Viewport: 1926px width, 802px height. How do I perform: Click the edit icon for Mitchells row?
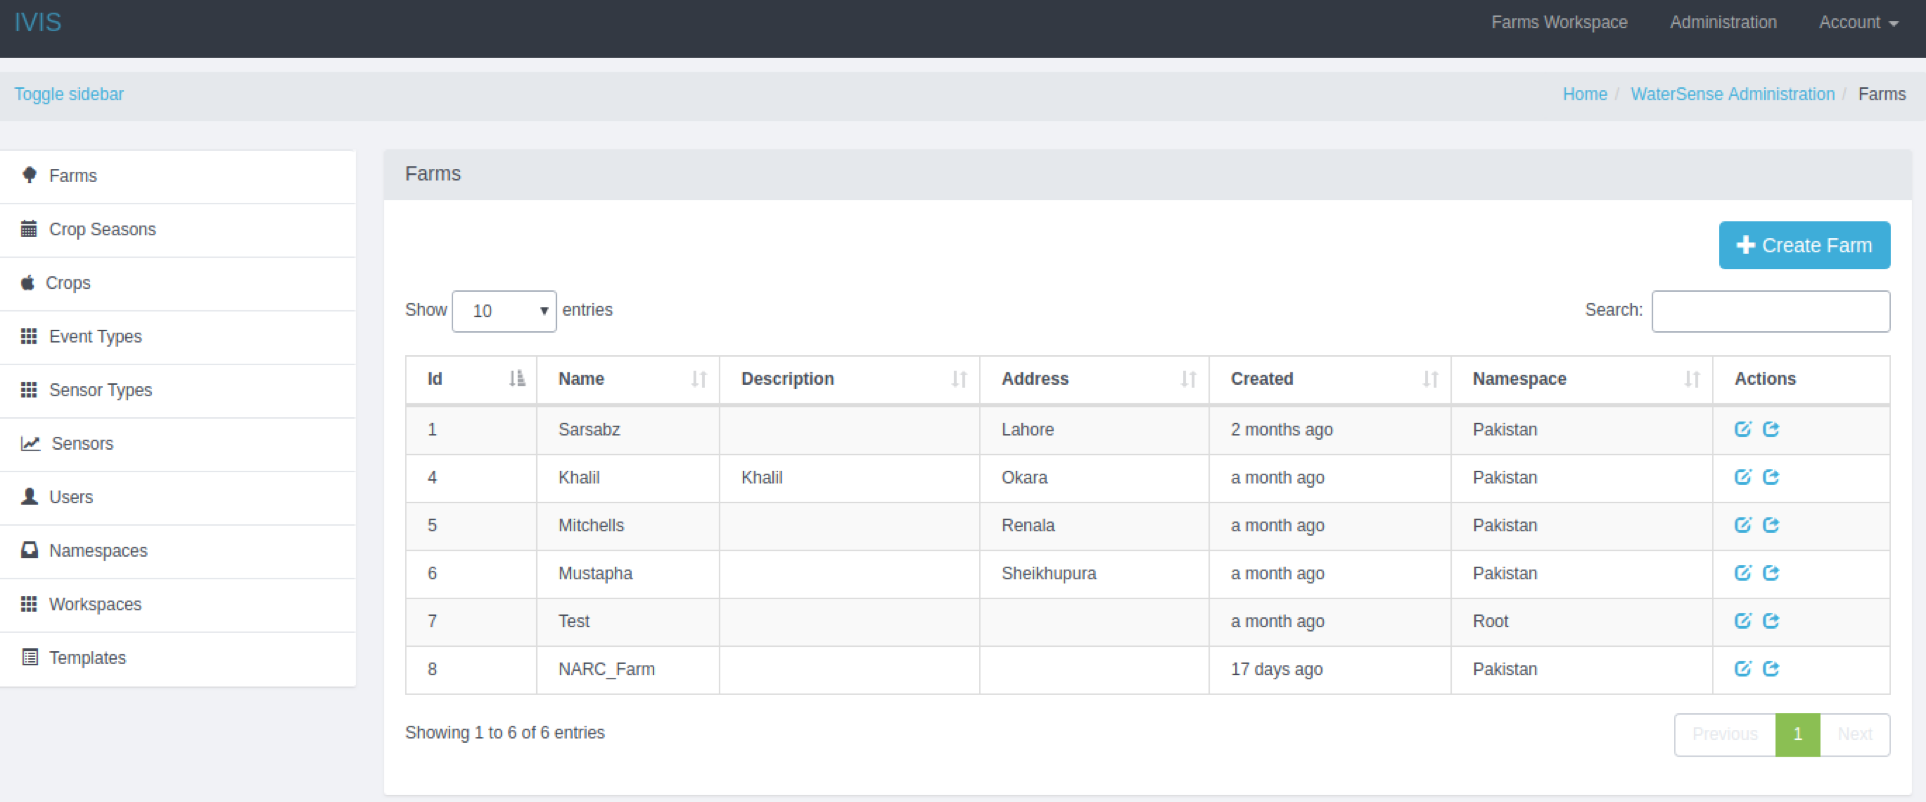point(1742,525)
